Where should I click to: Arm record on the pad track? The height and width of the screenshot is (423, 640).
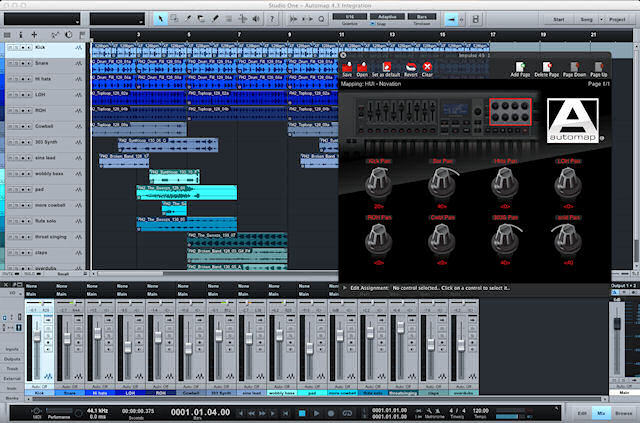(22, 189)
